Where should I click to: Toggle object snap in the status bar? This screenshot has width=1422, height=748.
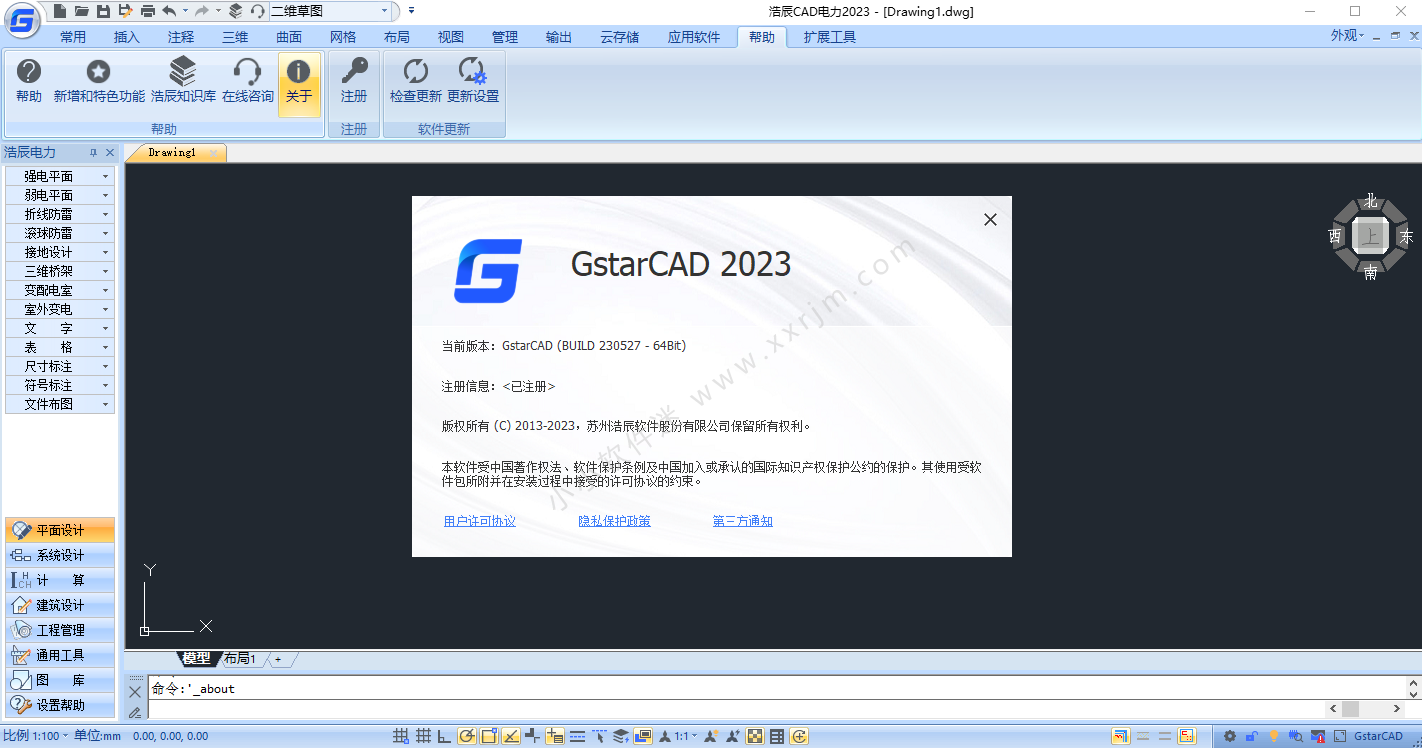(489, 736)
